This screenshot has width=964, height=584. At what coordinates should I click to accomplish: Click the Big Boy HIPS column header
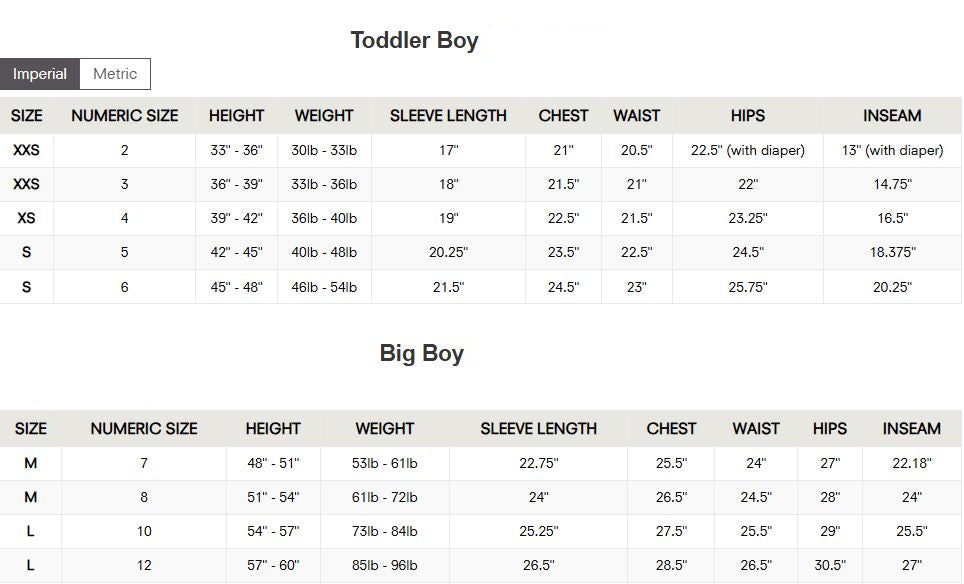[830, 429]
